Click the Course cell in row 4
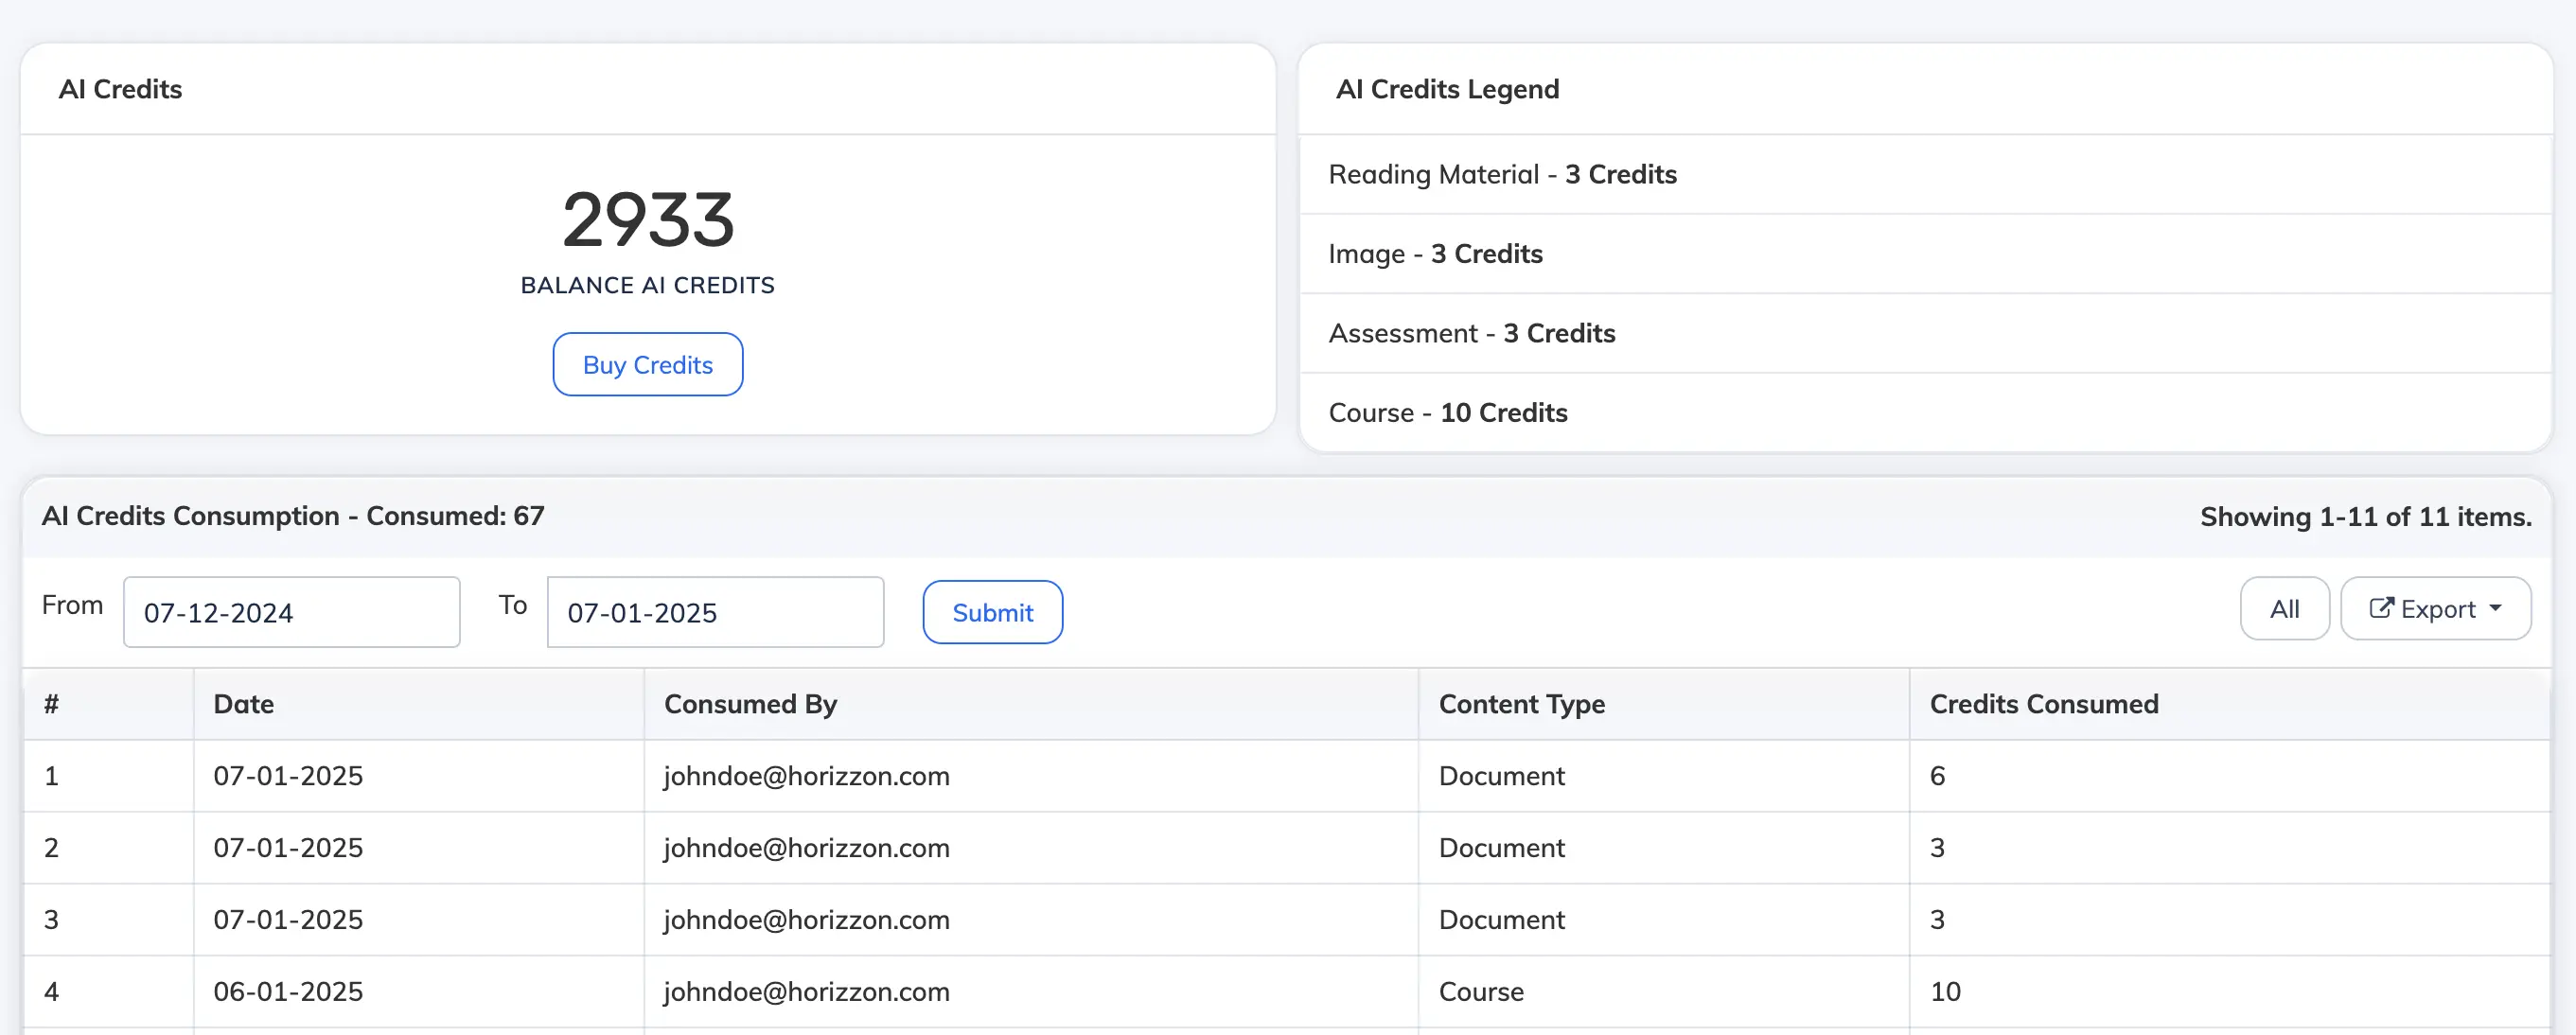Image resolution: width=2576 pixels, height=1035 pixels. click(1481, 992)
